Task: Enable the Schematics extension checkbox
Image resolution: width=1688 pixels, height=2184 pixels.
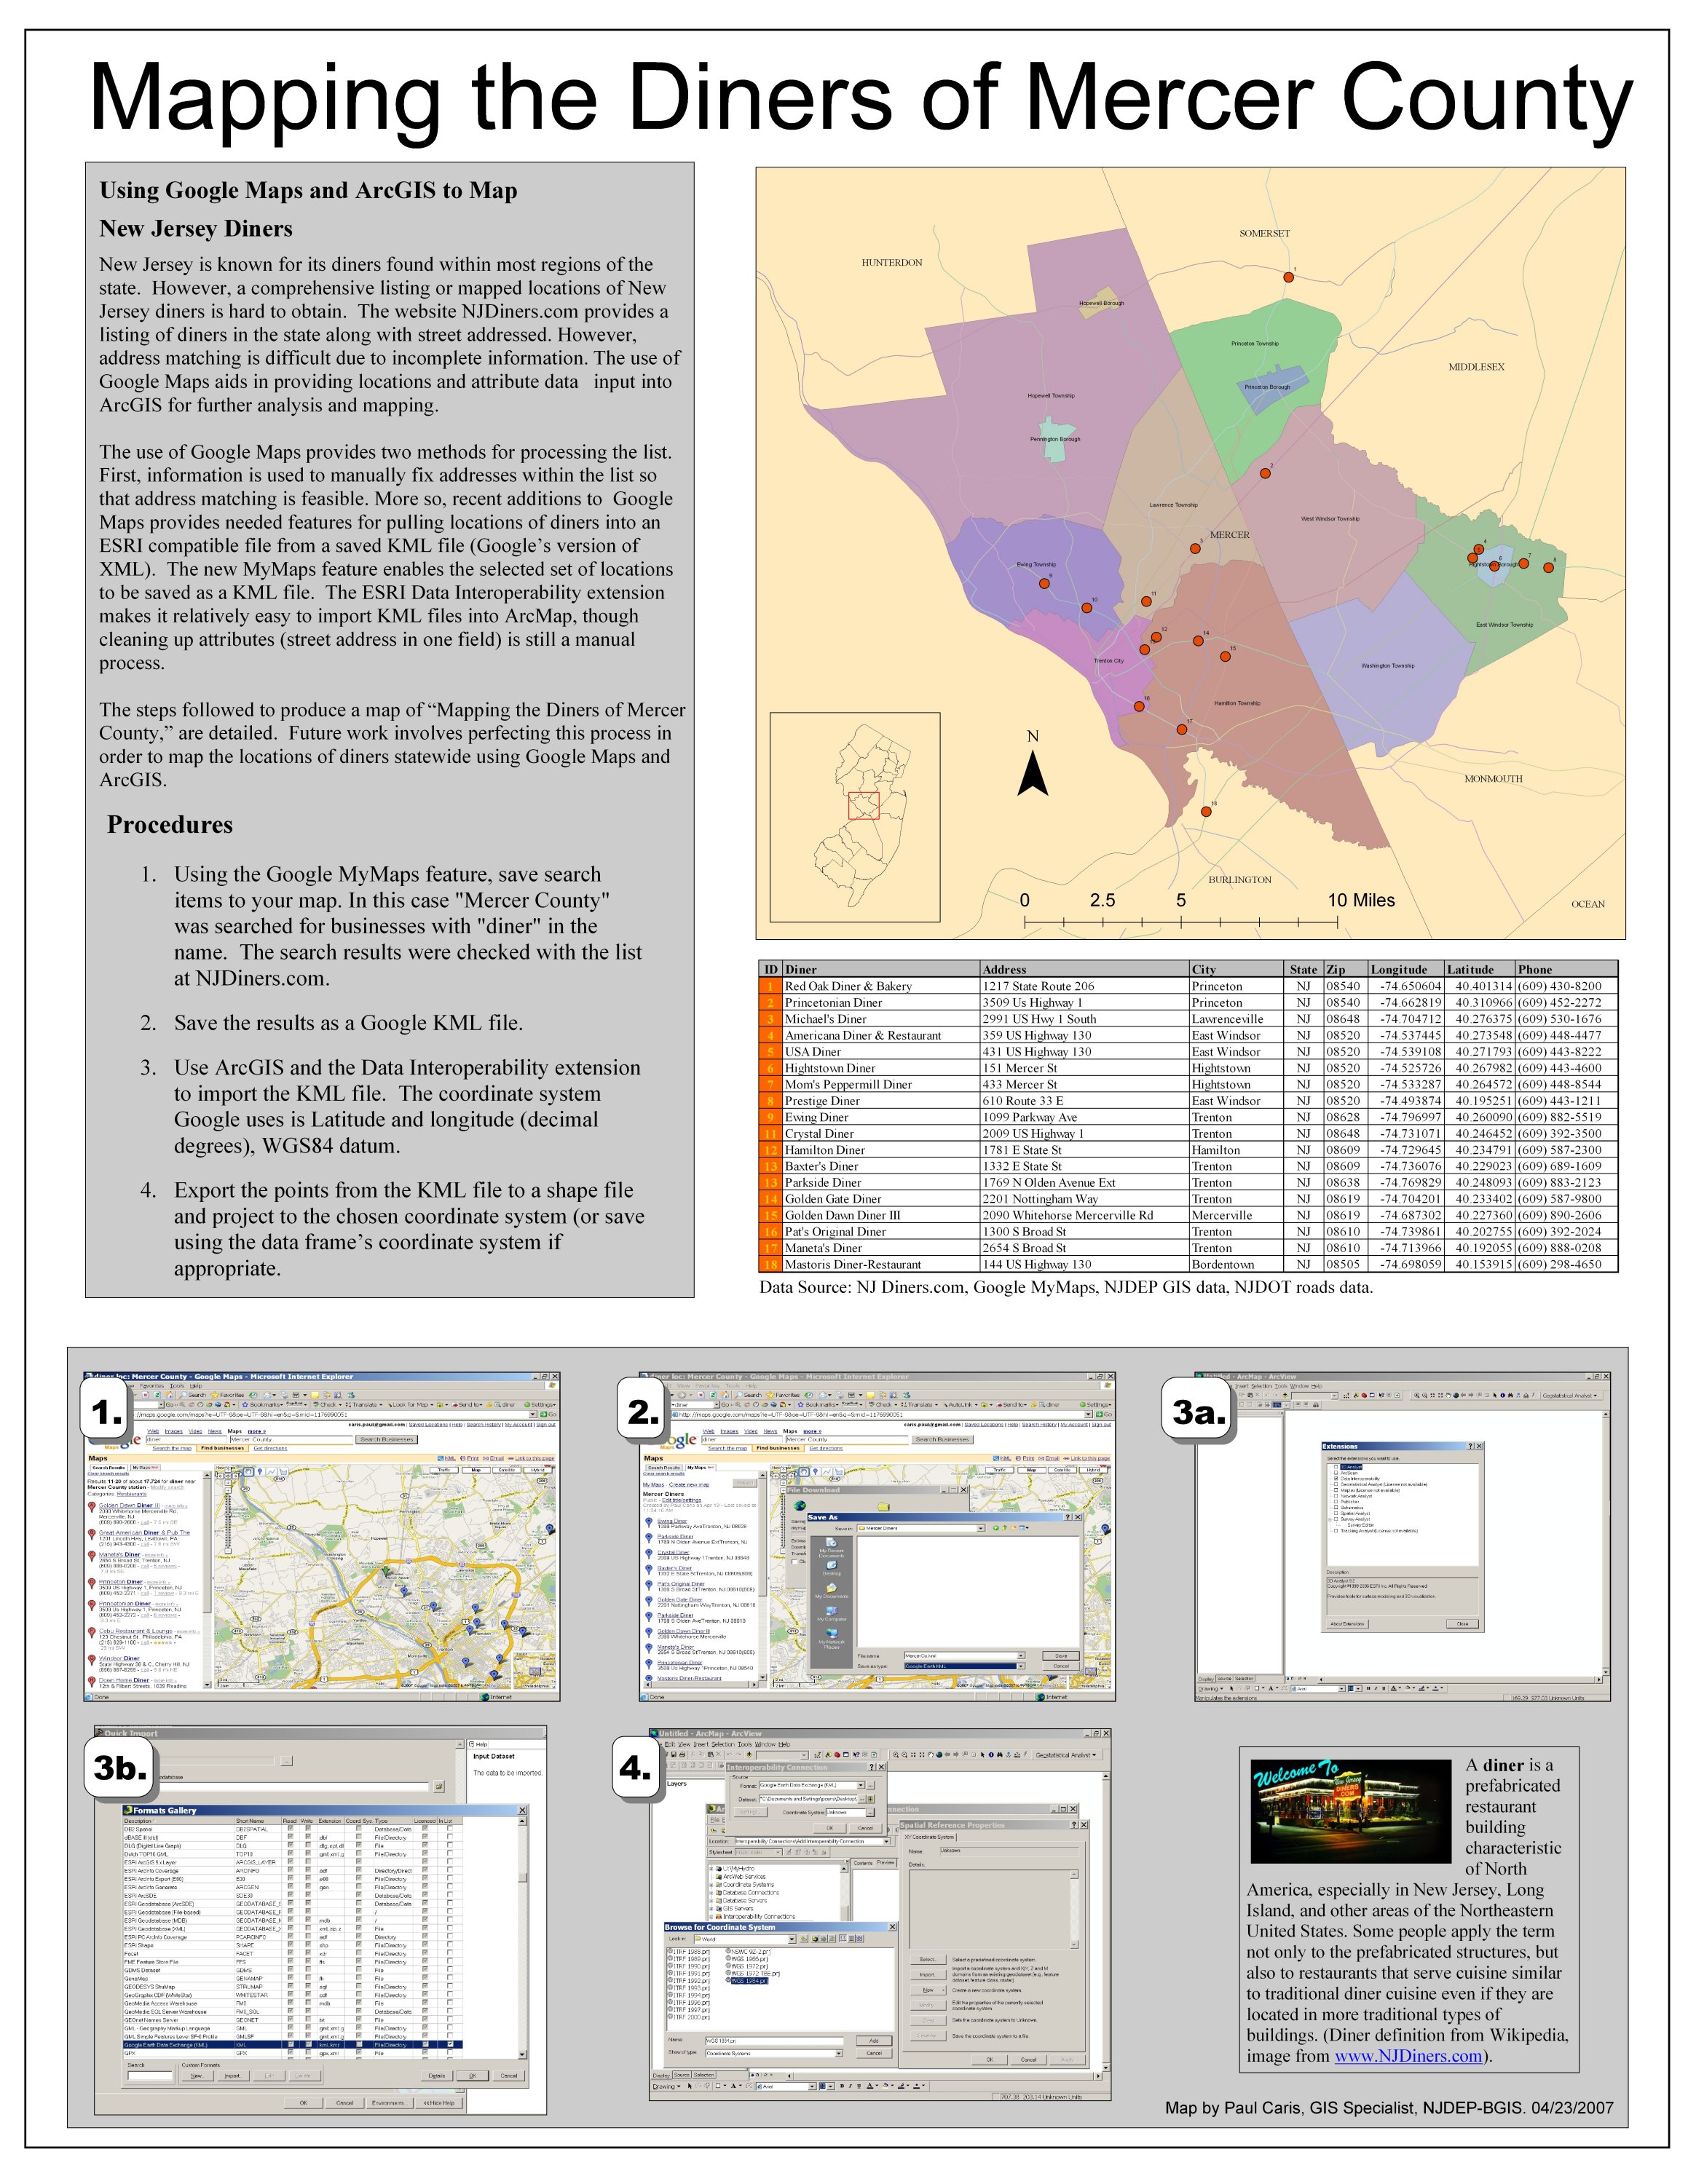Action: tap(1336, 1508)
